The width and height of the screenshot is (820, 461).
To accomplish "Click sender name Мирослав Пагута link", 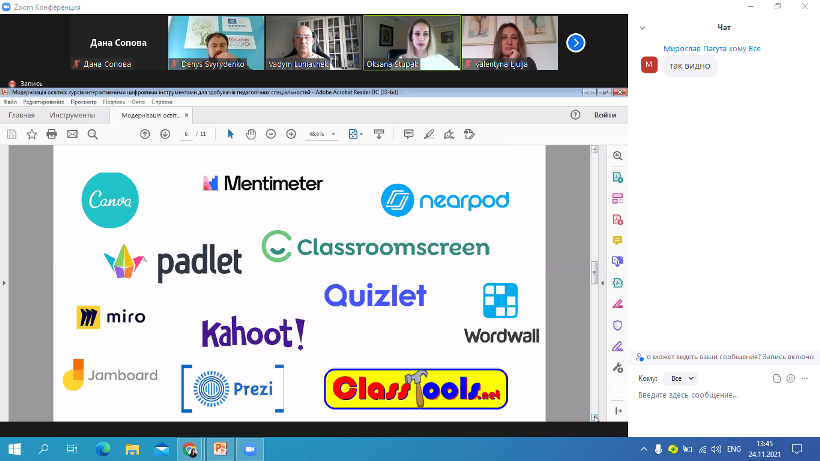I will [x=694, y=49].
